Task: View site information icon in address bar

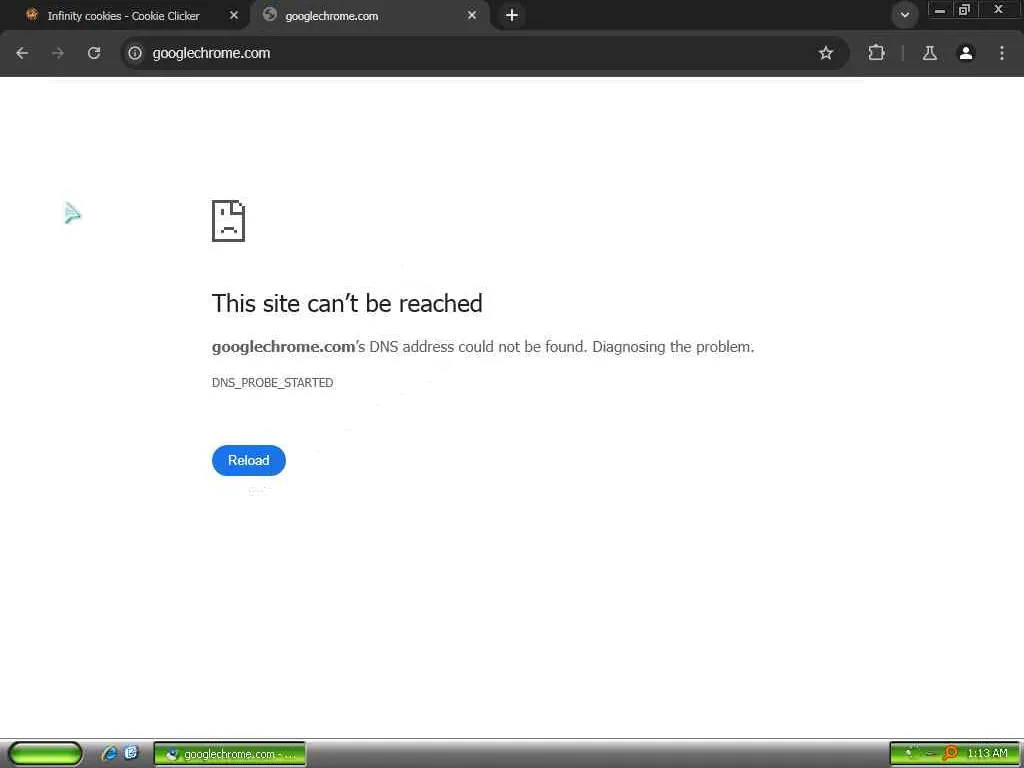Action: point(135,53)
